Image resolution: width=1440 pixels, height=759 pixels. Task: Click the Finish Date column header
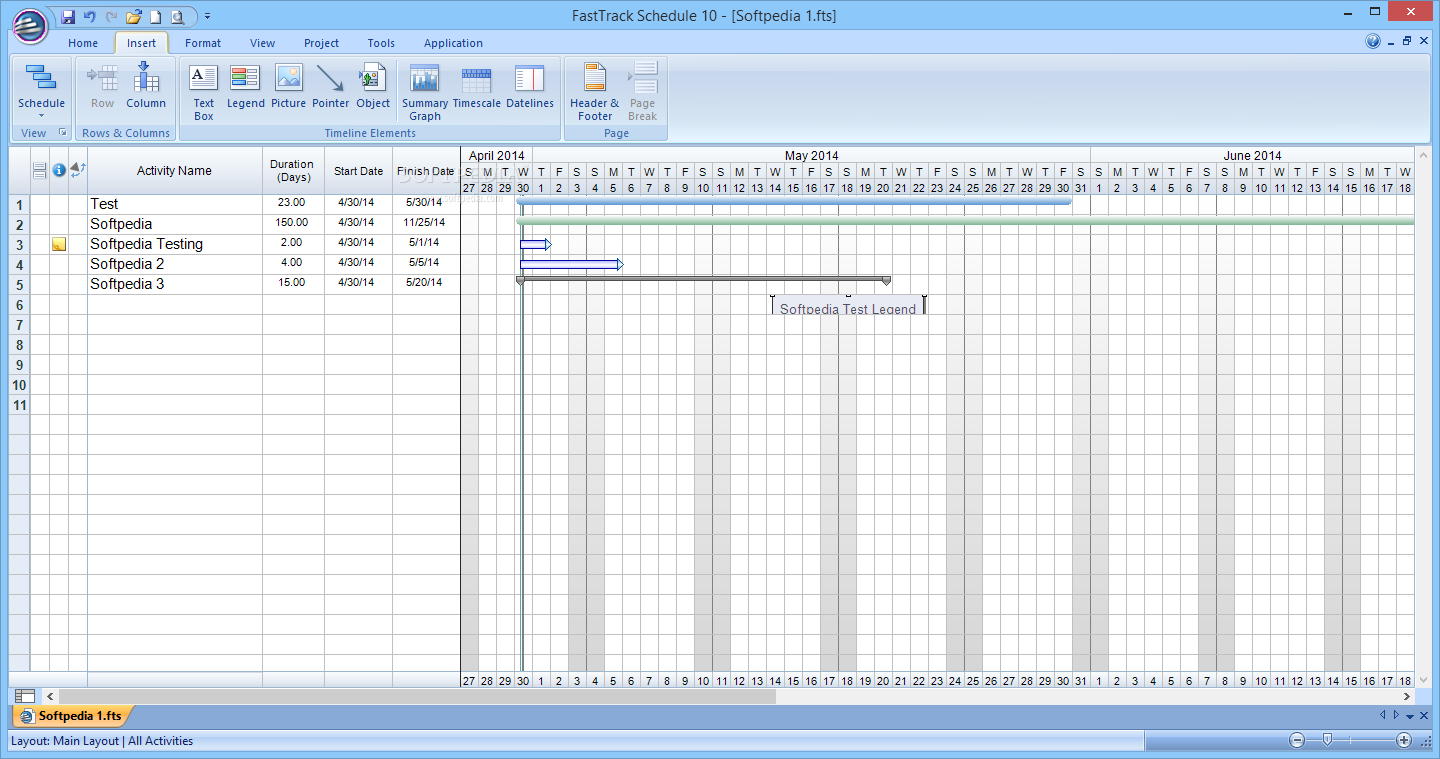(x=426, y=171)
